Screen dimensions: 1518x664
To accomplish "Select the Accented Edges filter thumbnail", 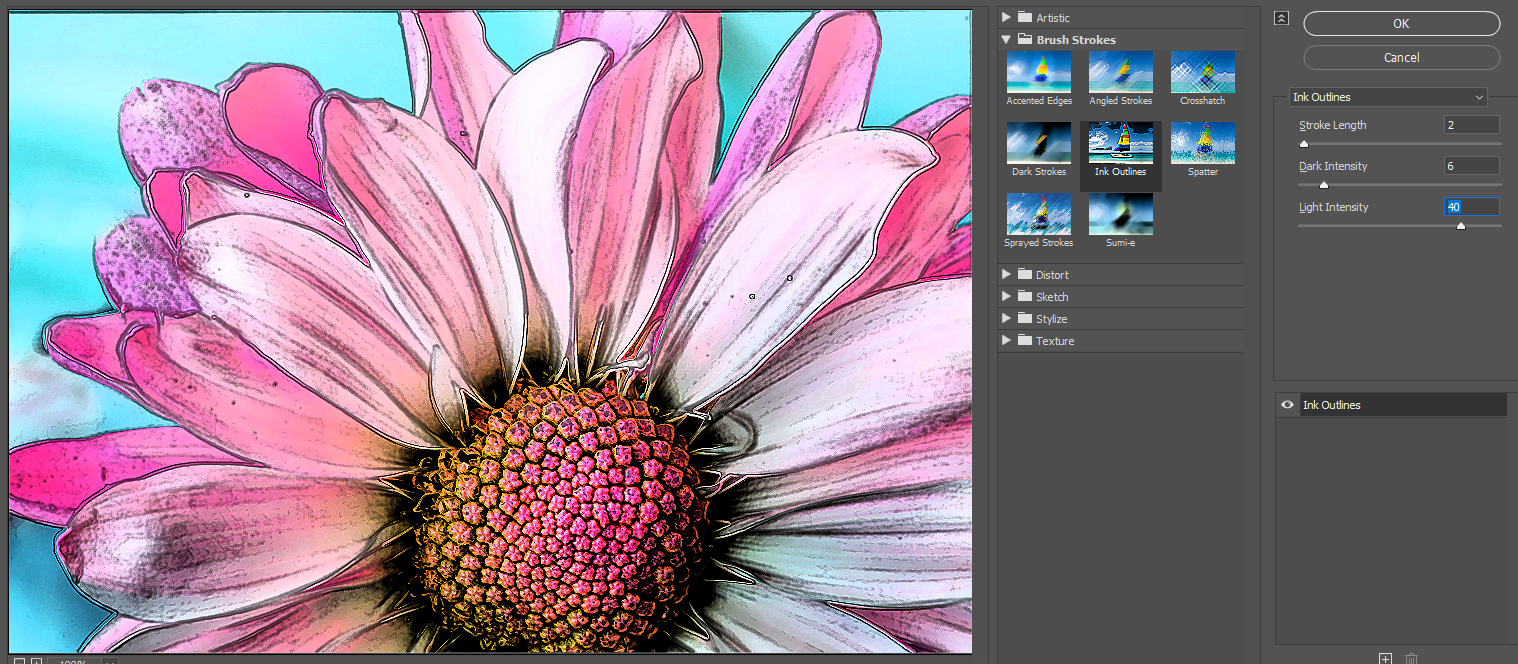I will (x=1039, y=72).
